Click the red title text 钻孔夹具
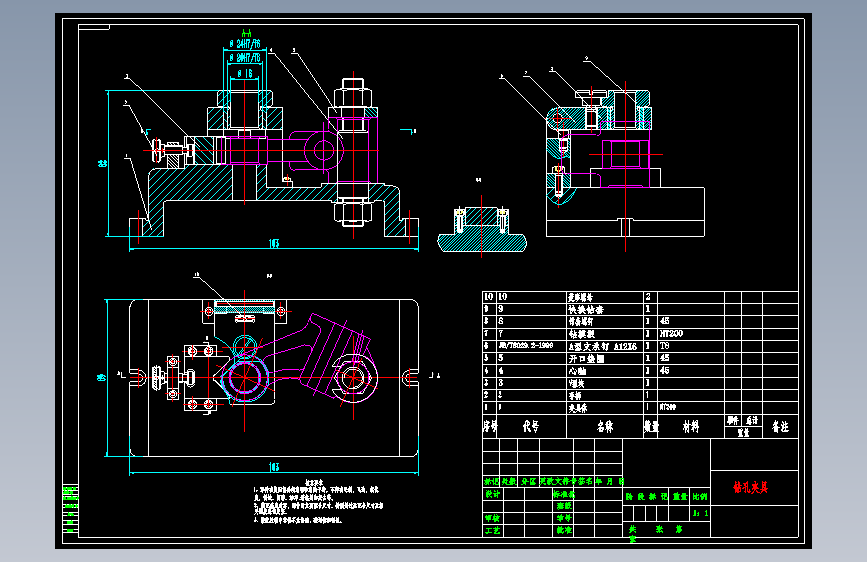The height and width of the screenshot is (562, 867). [750, 487]
